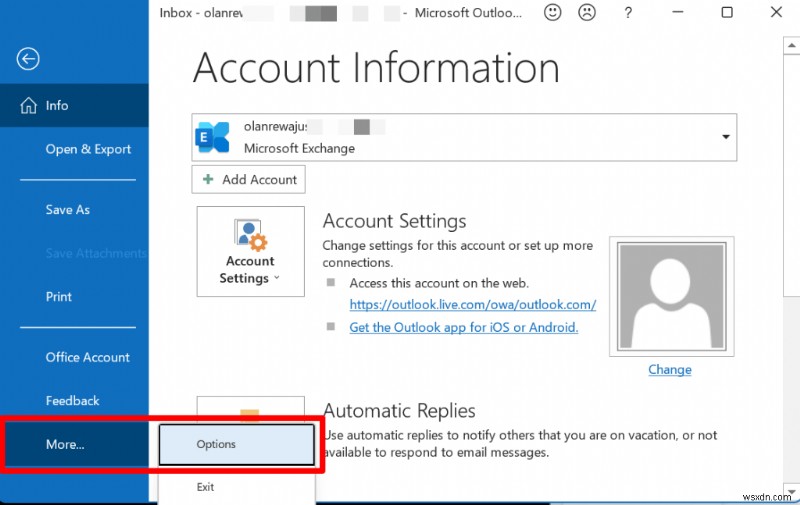This screenshot has width=800, height=505.
Task: Choose Options from the More menu
Action: 237,444
